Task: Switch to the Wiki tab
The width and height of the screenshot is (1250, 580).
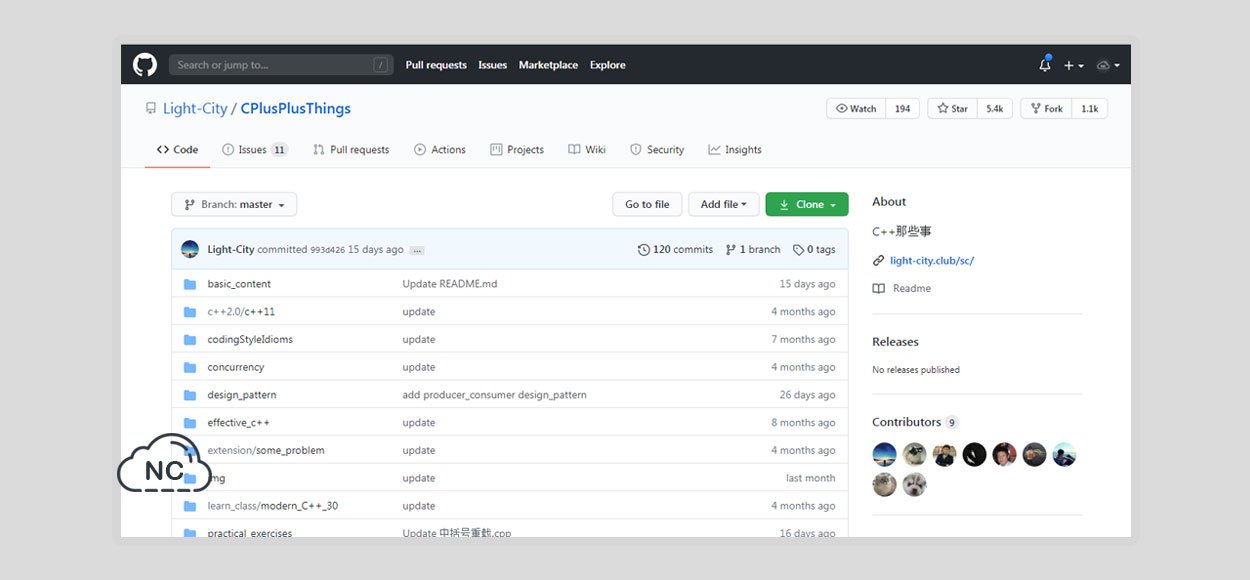Action: pyautogui.click(x=587, y=150)
